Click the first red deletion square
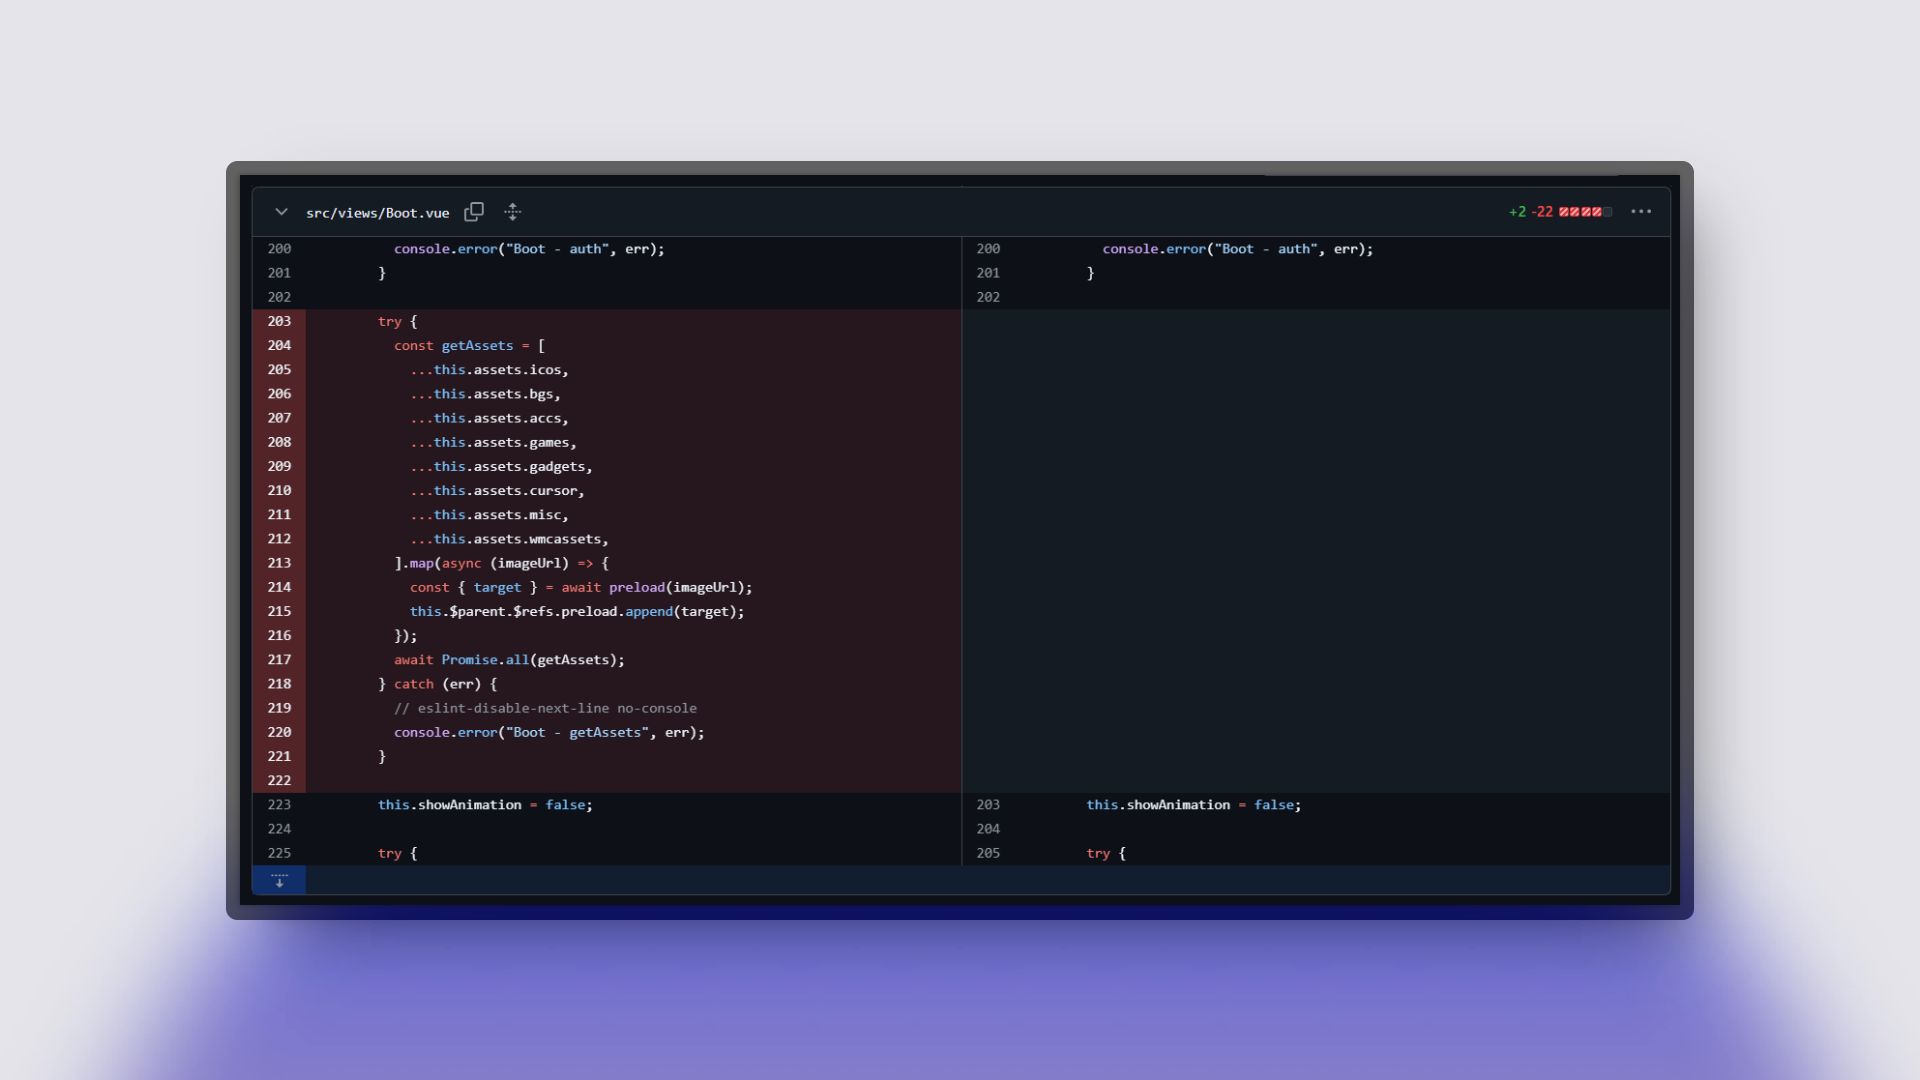The image size is (1920, 1080). 1563,212
